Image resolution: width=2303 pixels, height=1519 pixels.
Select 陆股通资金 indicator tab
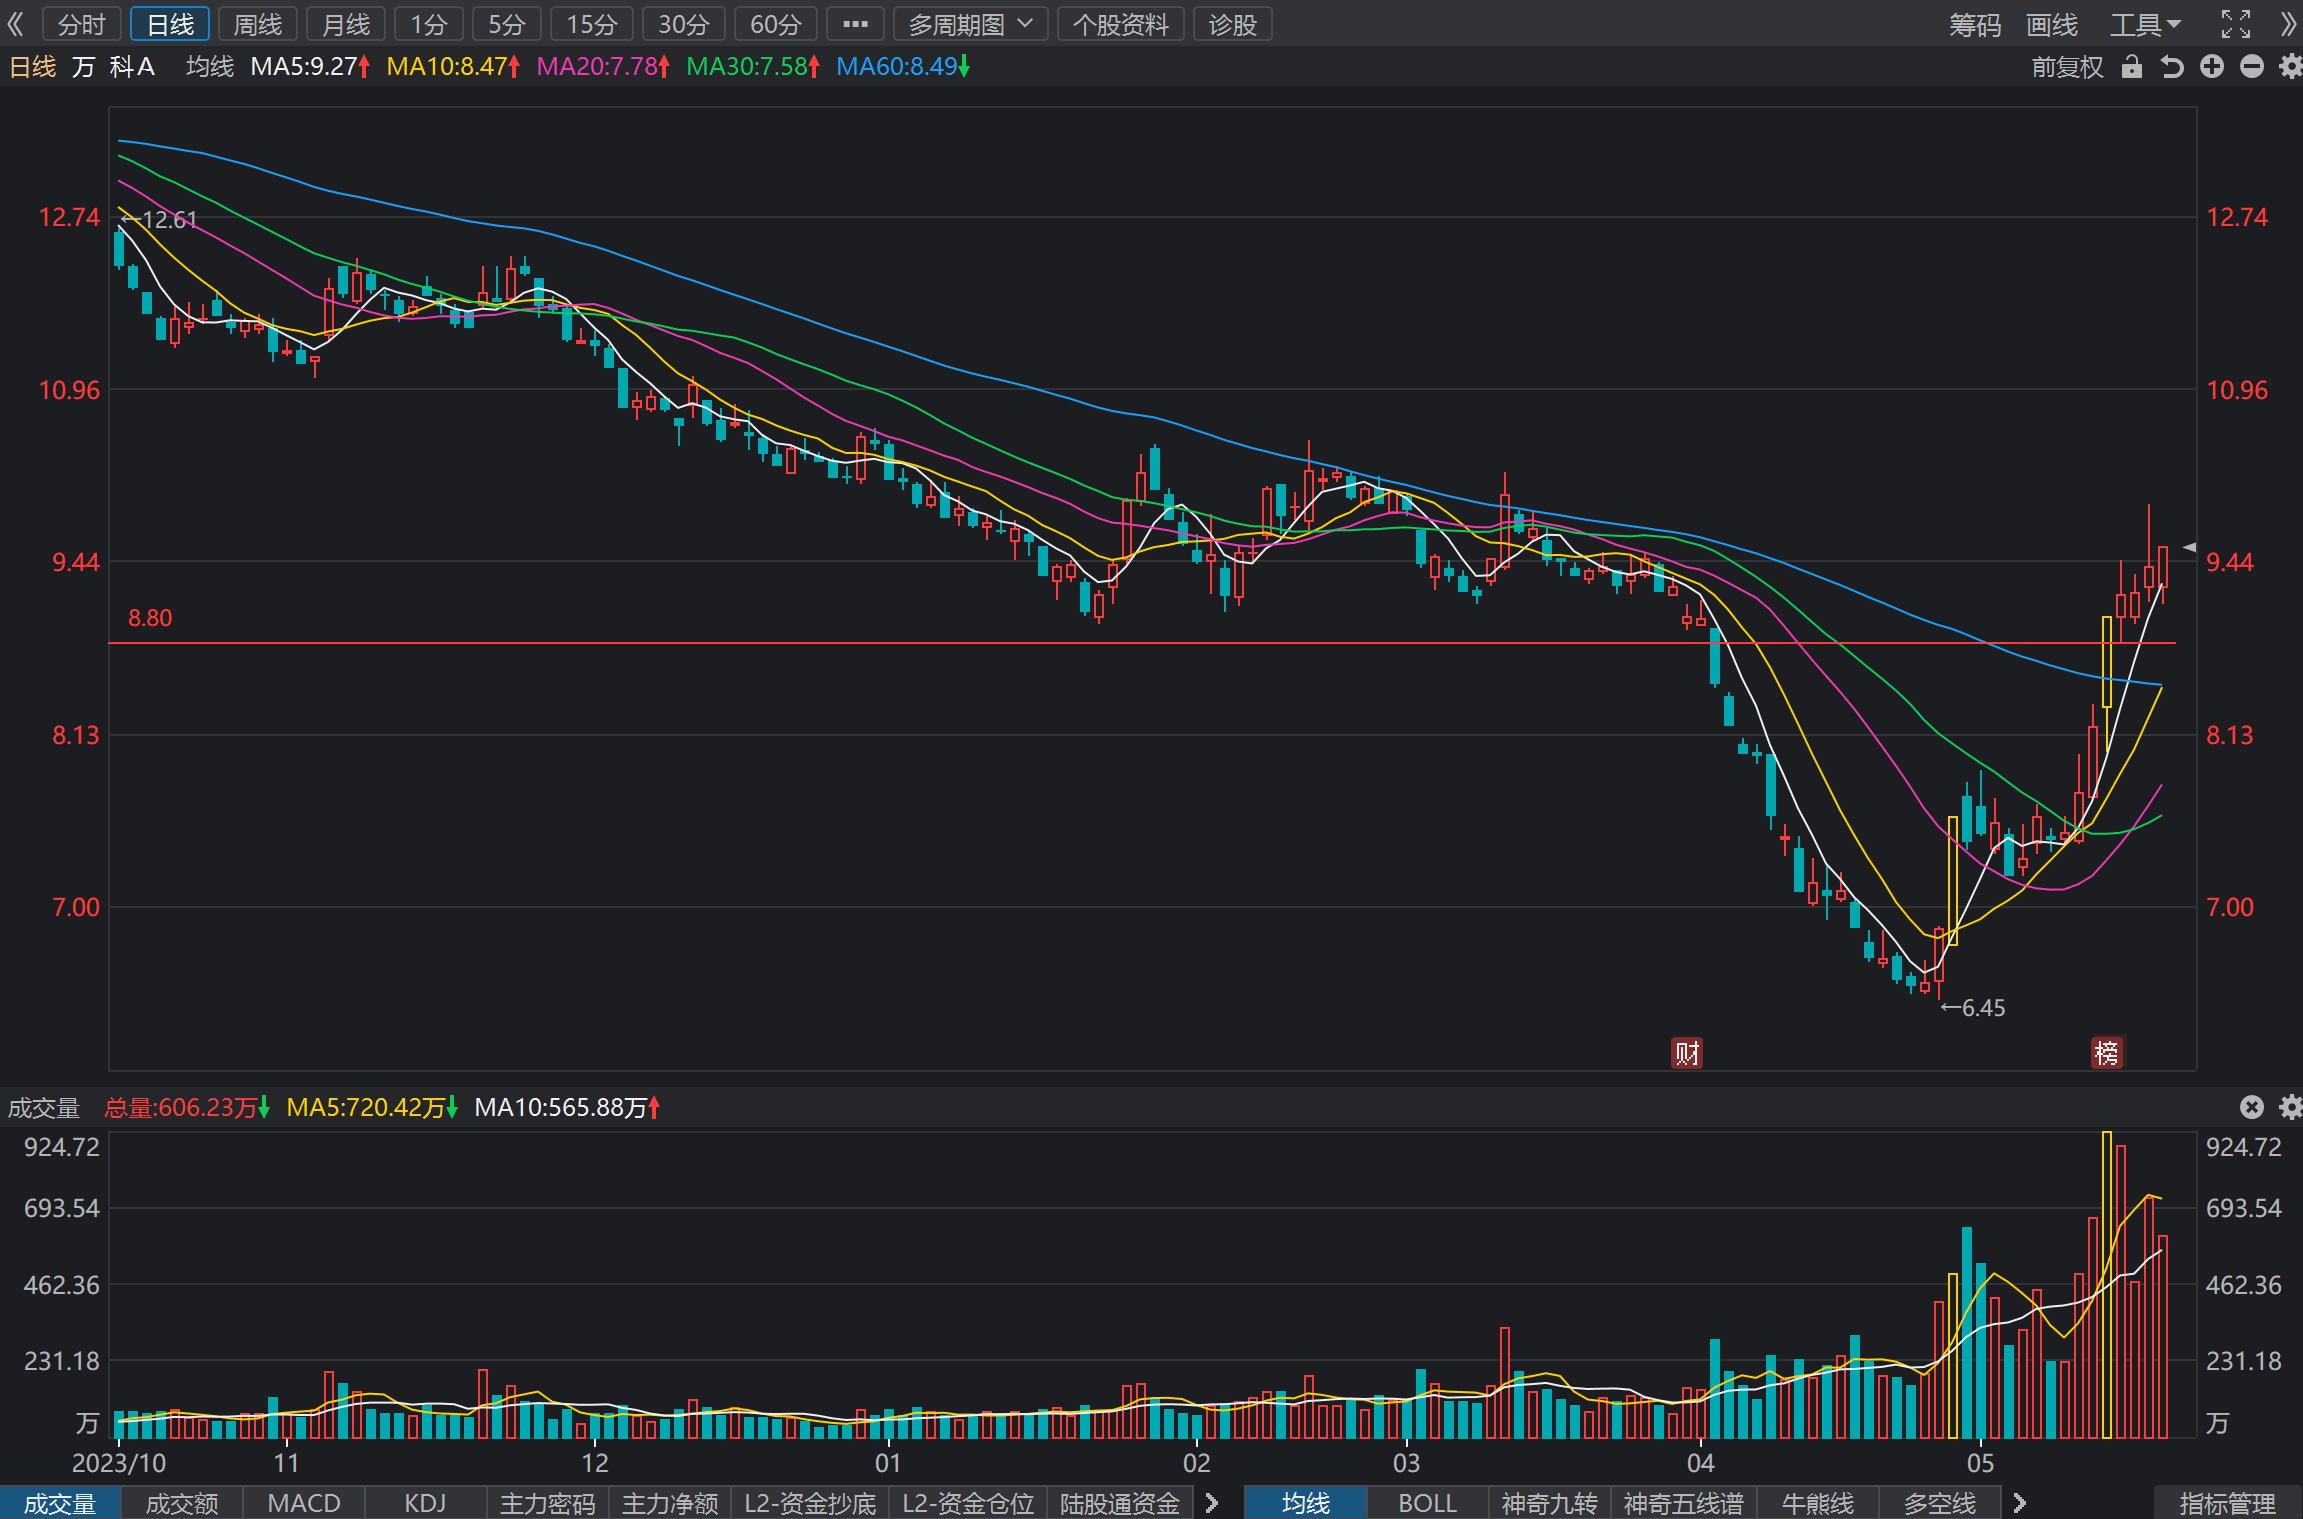point(1120,1503)
